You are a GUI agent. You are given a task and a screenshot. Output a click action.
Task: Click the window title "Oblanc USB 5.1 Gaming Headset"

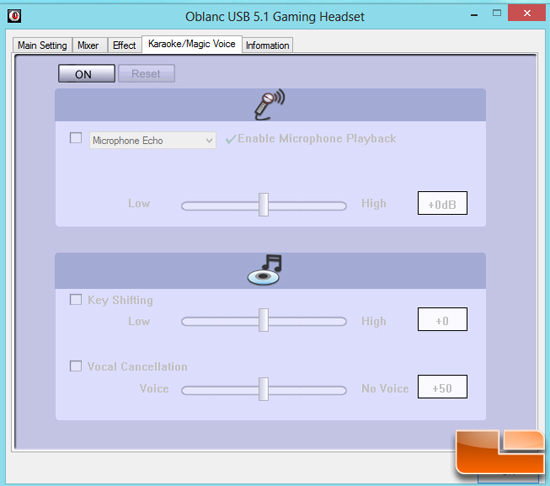(x=275, y=17)
